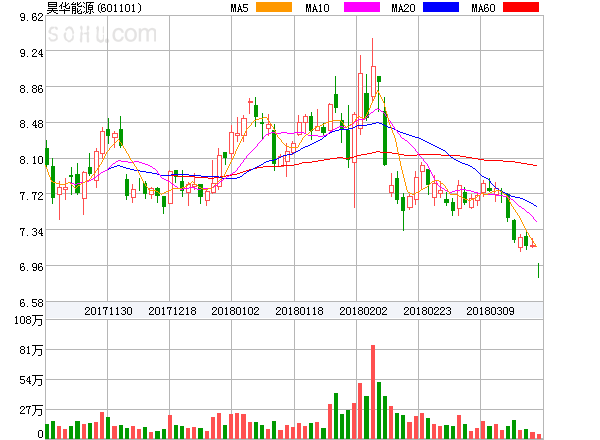Click the 6.58 price axis label
600x440 pixels.
coord(31,303)
